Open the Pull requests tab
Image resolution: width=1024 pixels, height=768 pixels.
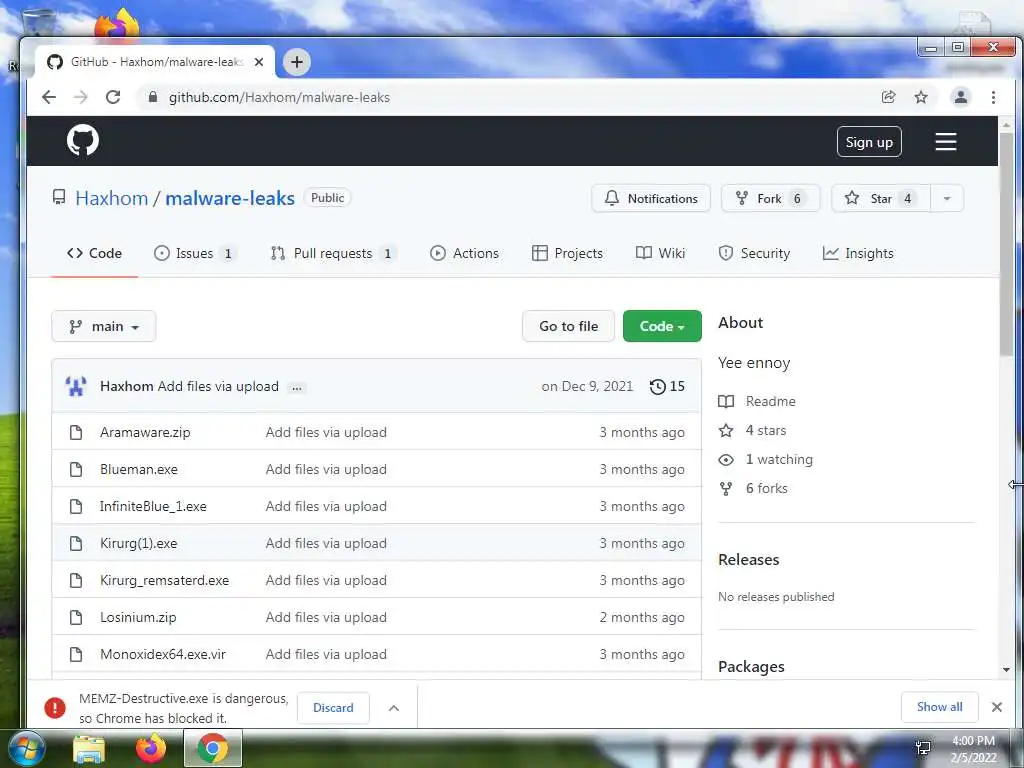click(333, 253)
